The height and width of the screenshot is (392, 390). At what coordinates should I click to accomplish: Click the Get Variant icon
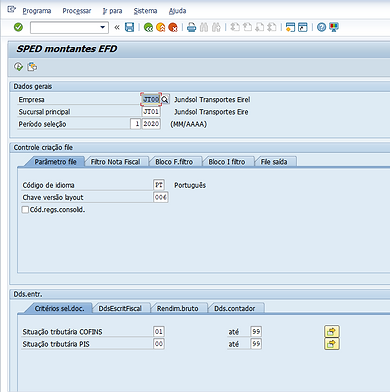pos(32,67)
